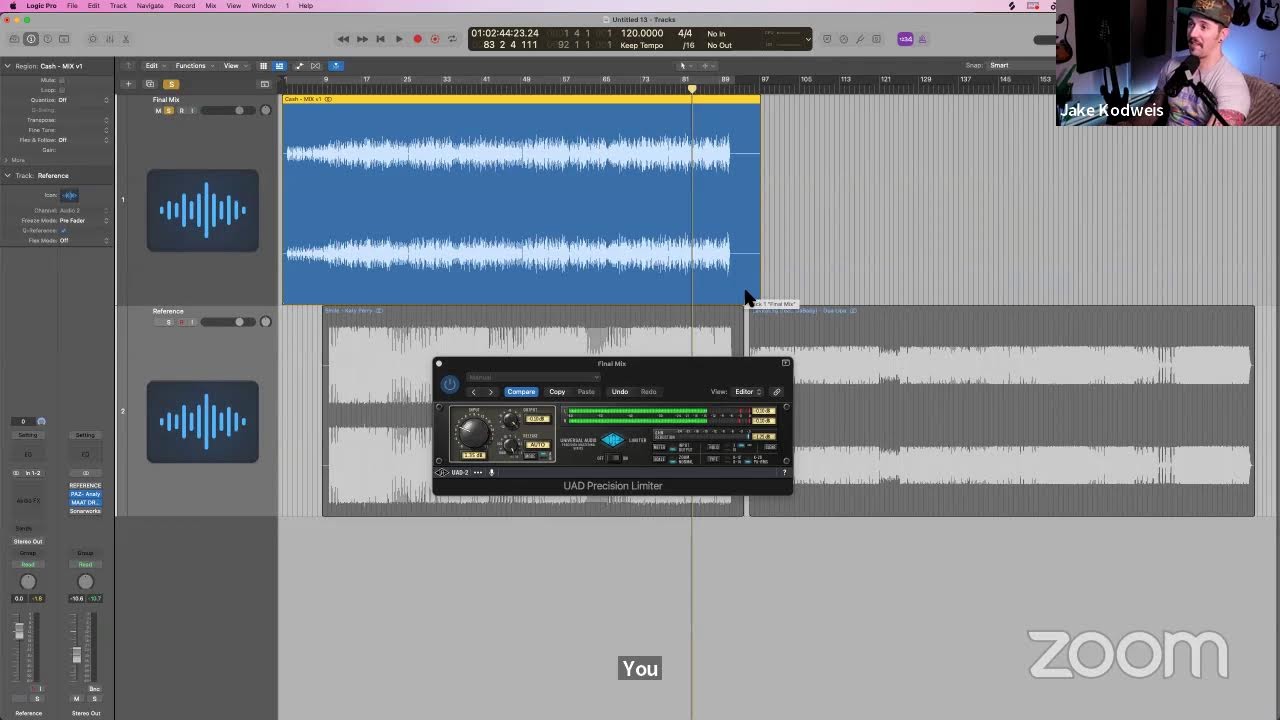The height and width of the screenshot is (720, 1280).
Task: Record-enable the Final Mix track
Action: tap(181, 110)
